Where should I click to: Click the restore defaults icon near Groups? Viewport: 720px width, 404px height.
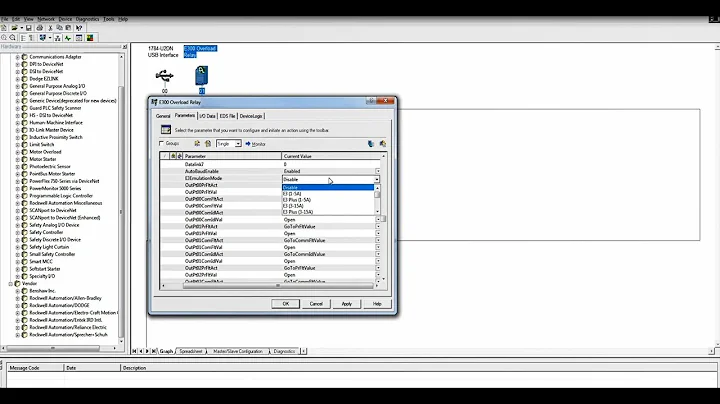[197, 144]
